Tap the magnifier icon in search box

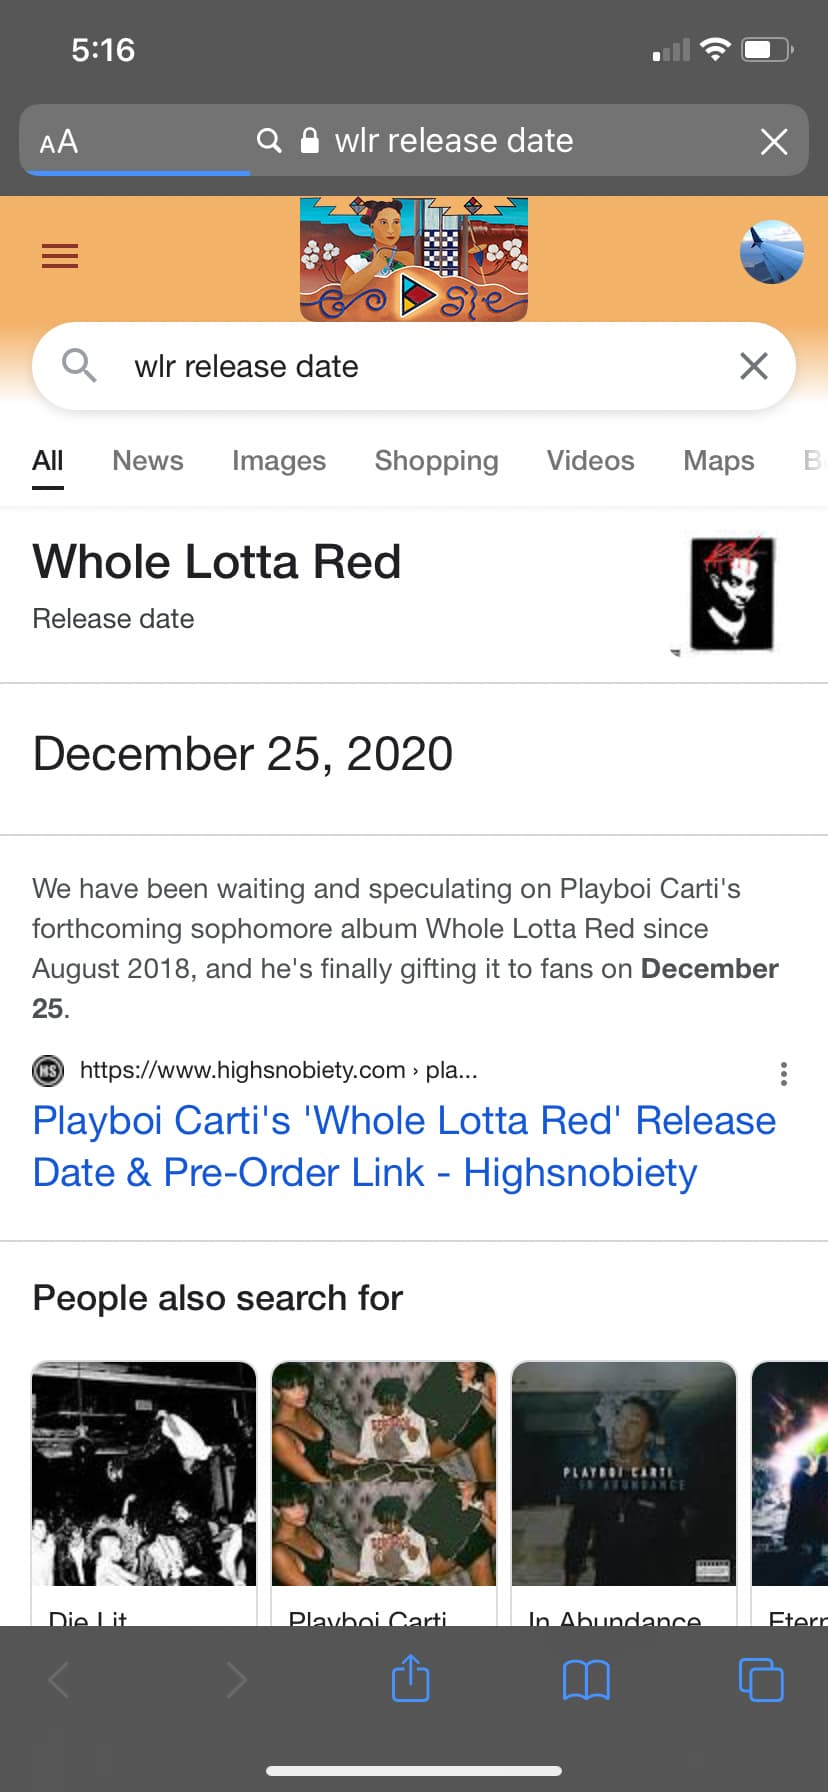pos(79,366)
